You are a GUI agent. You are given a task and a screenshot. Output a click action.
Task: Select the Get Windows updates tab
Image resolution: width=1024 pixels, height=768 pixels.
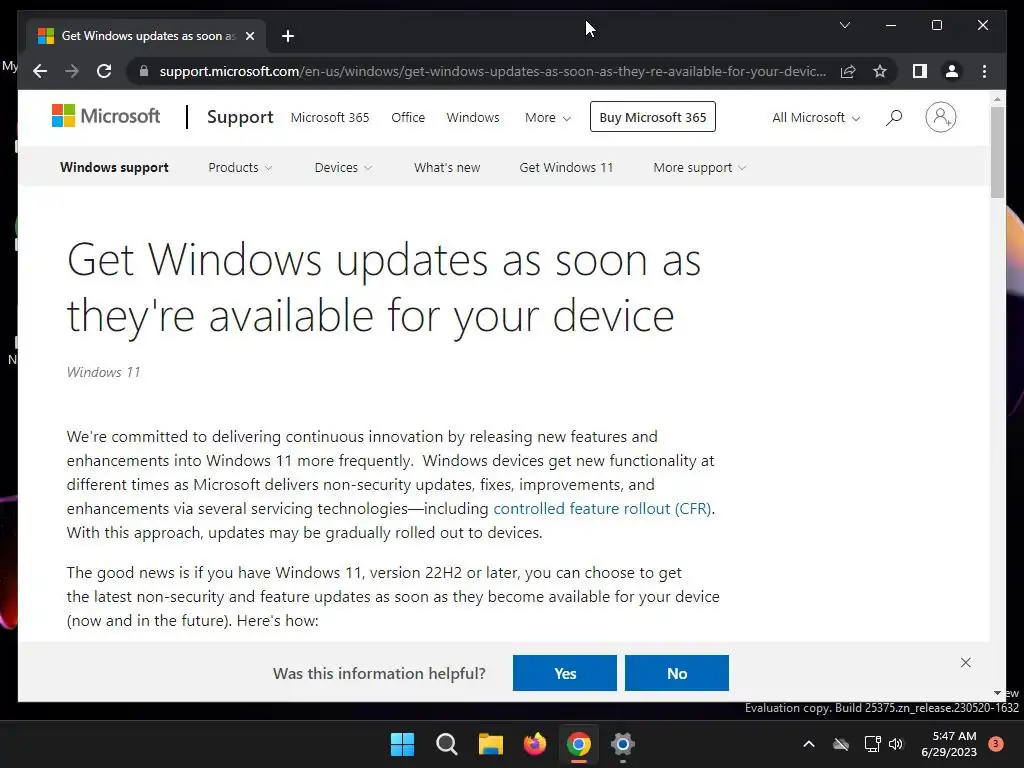[x=147, y=36]
